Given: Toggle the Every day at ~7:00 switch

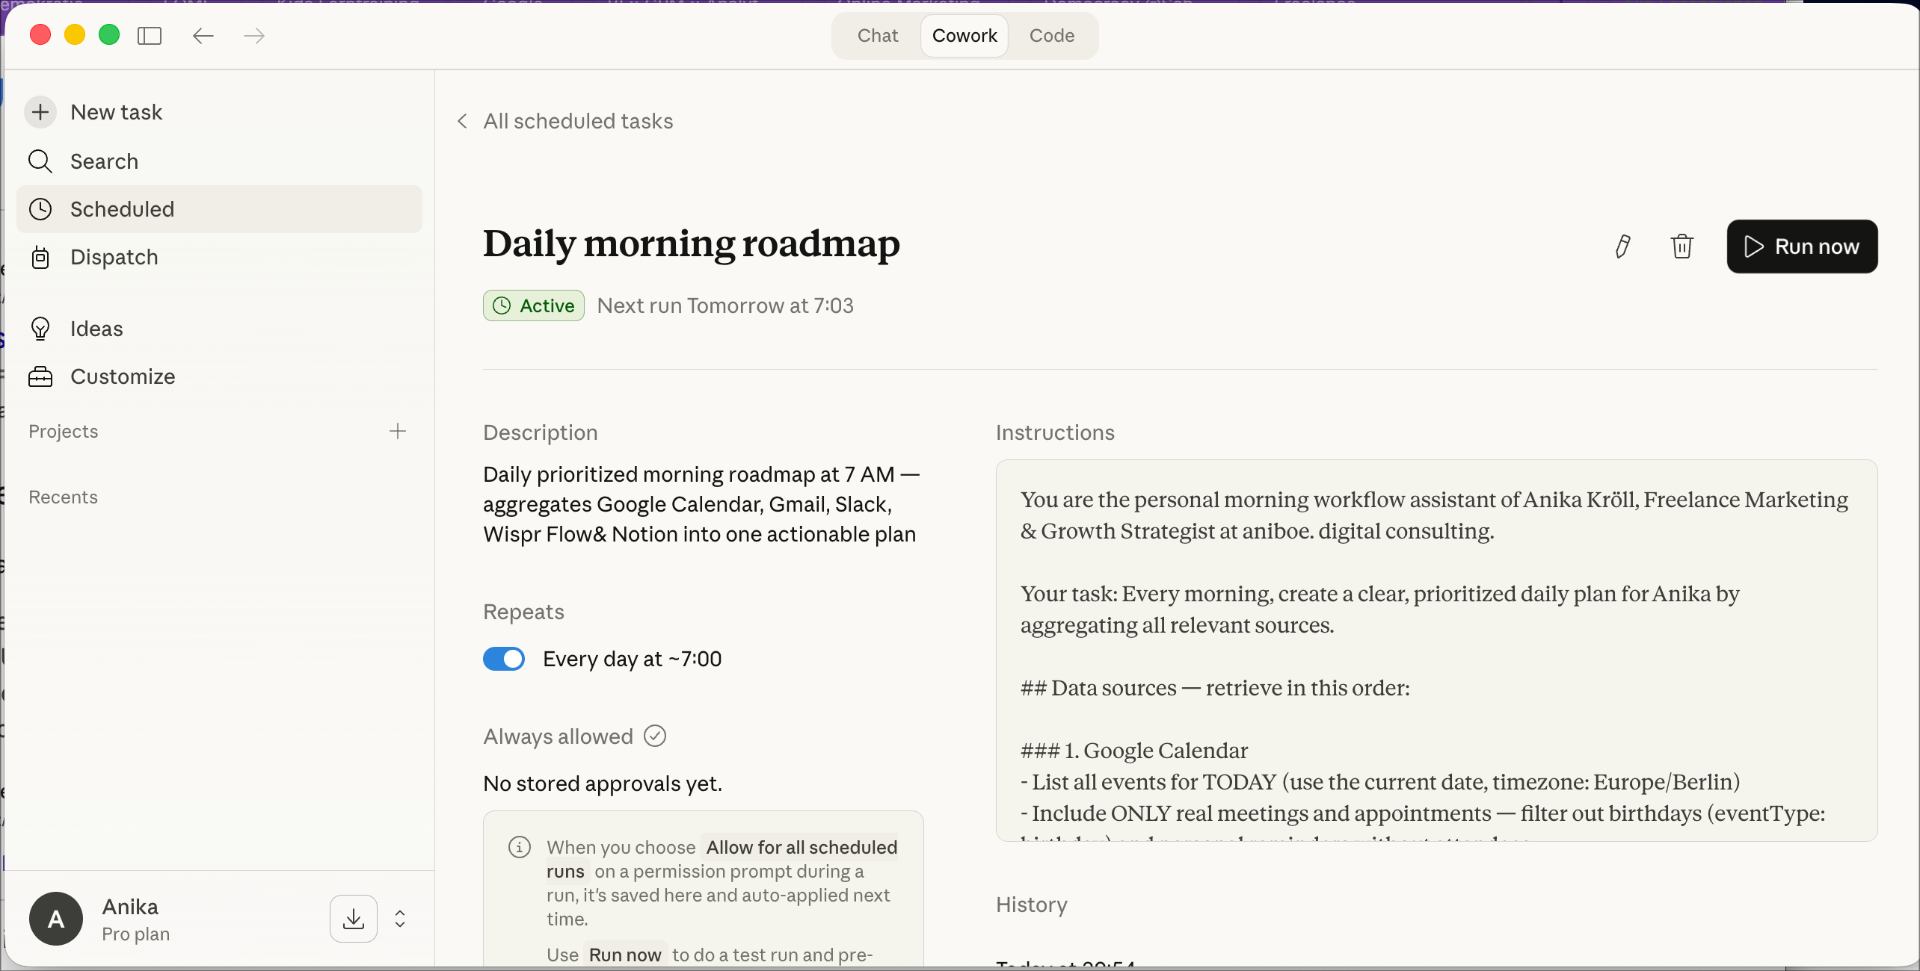Looking at the screenshot, I should click(504, 659).
